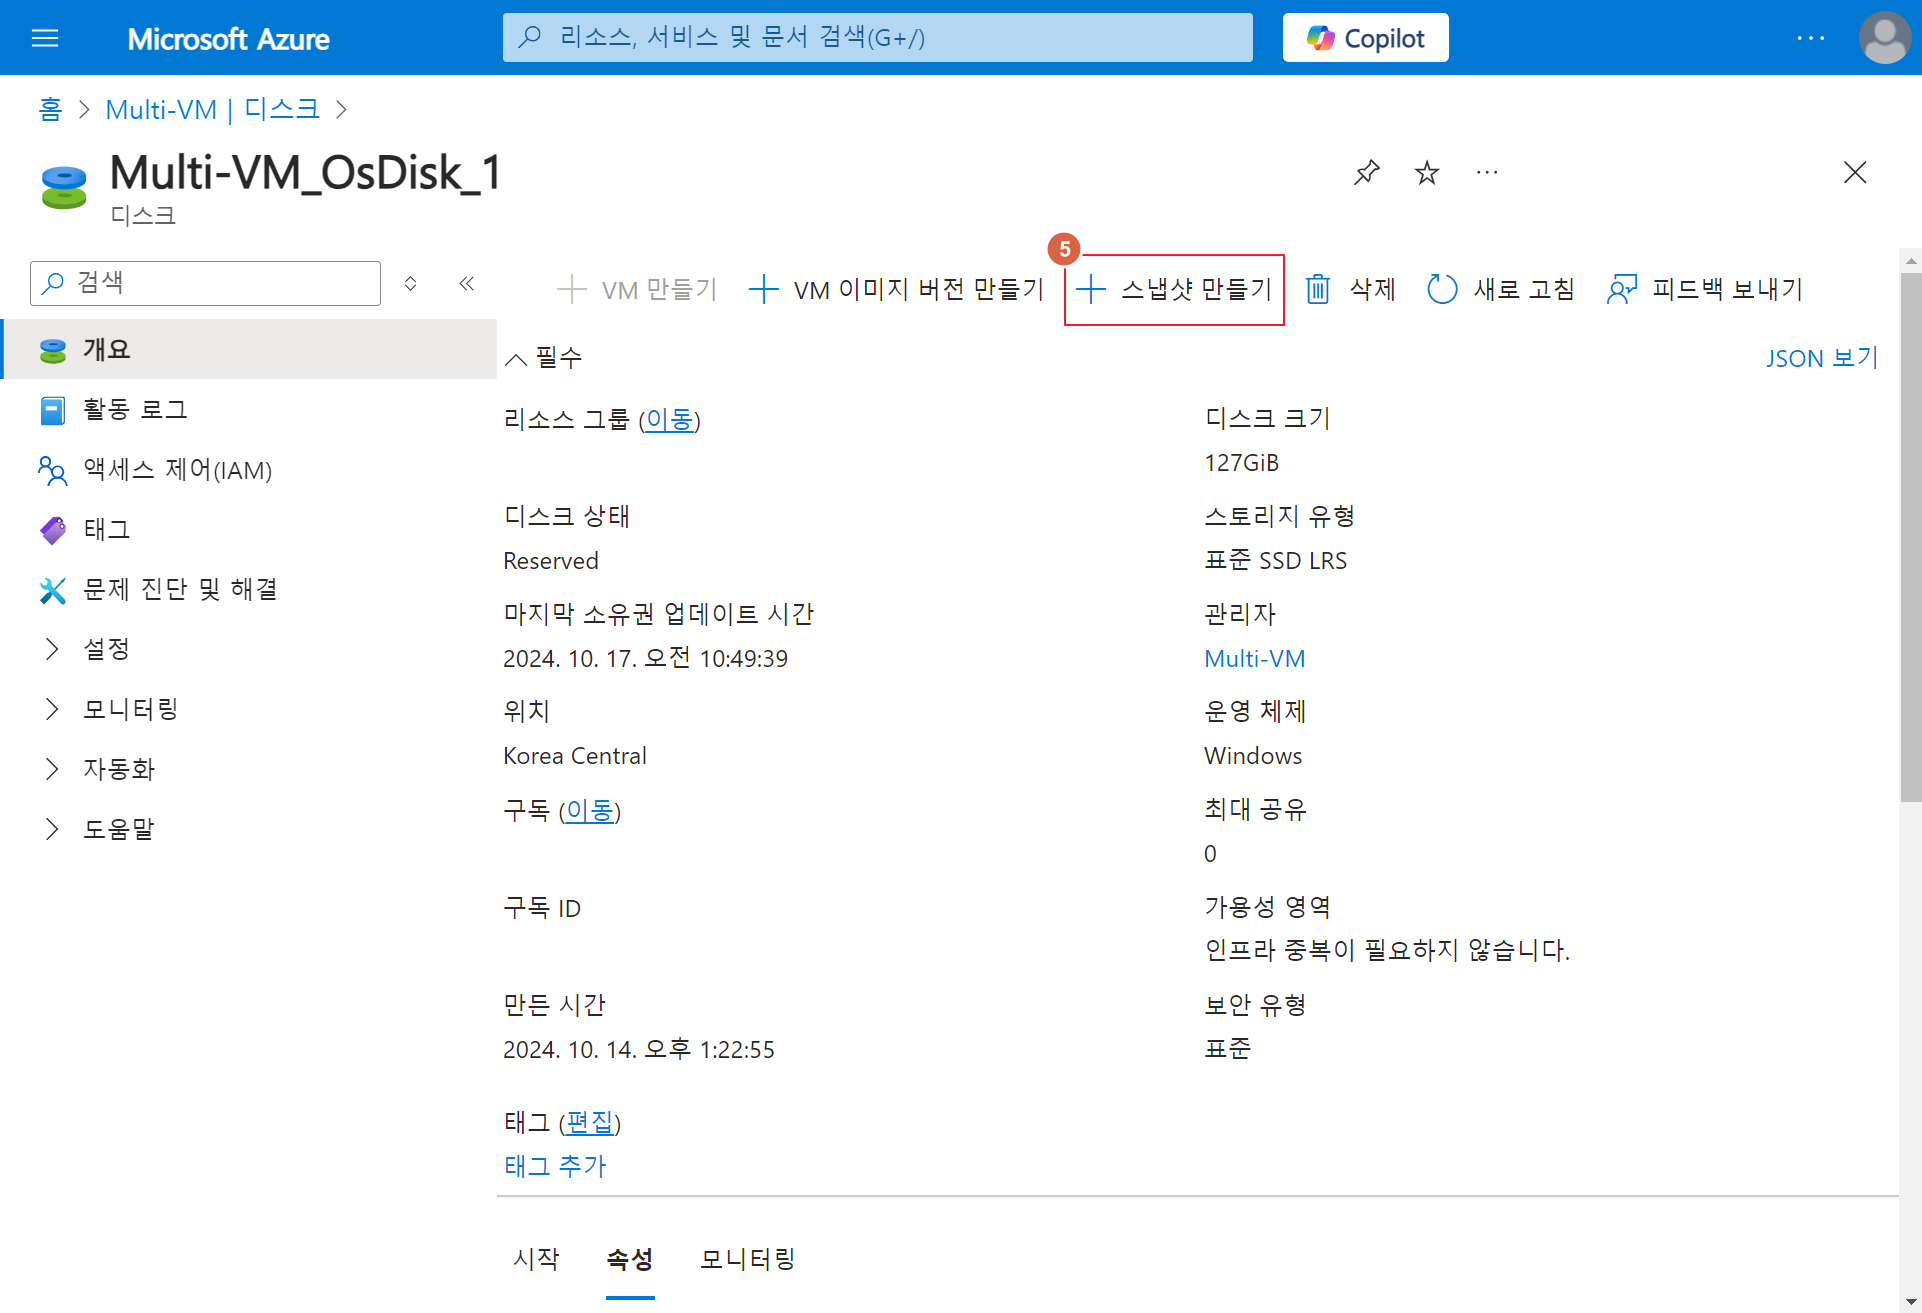Open 피드백 보내기 feedback
Screen dimensions: 1922x1313
coord(1704,290)
